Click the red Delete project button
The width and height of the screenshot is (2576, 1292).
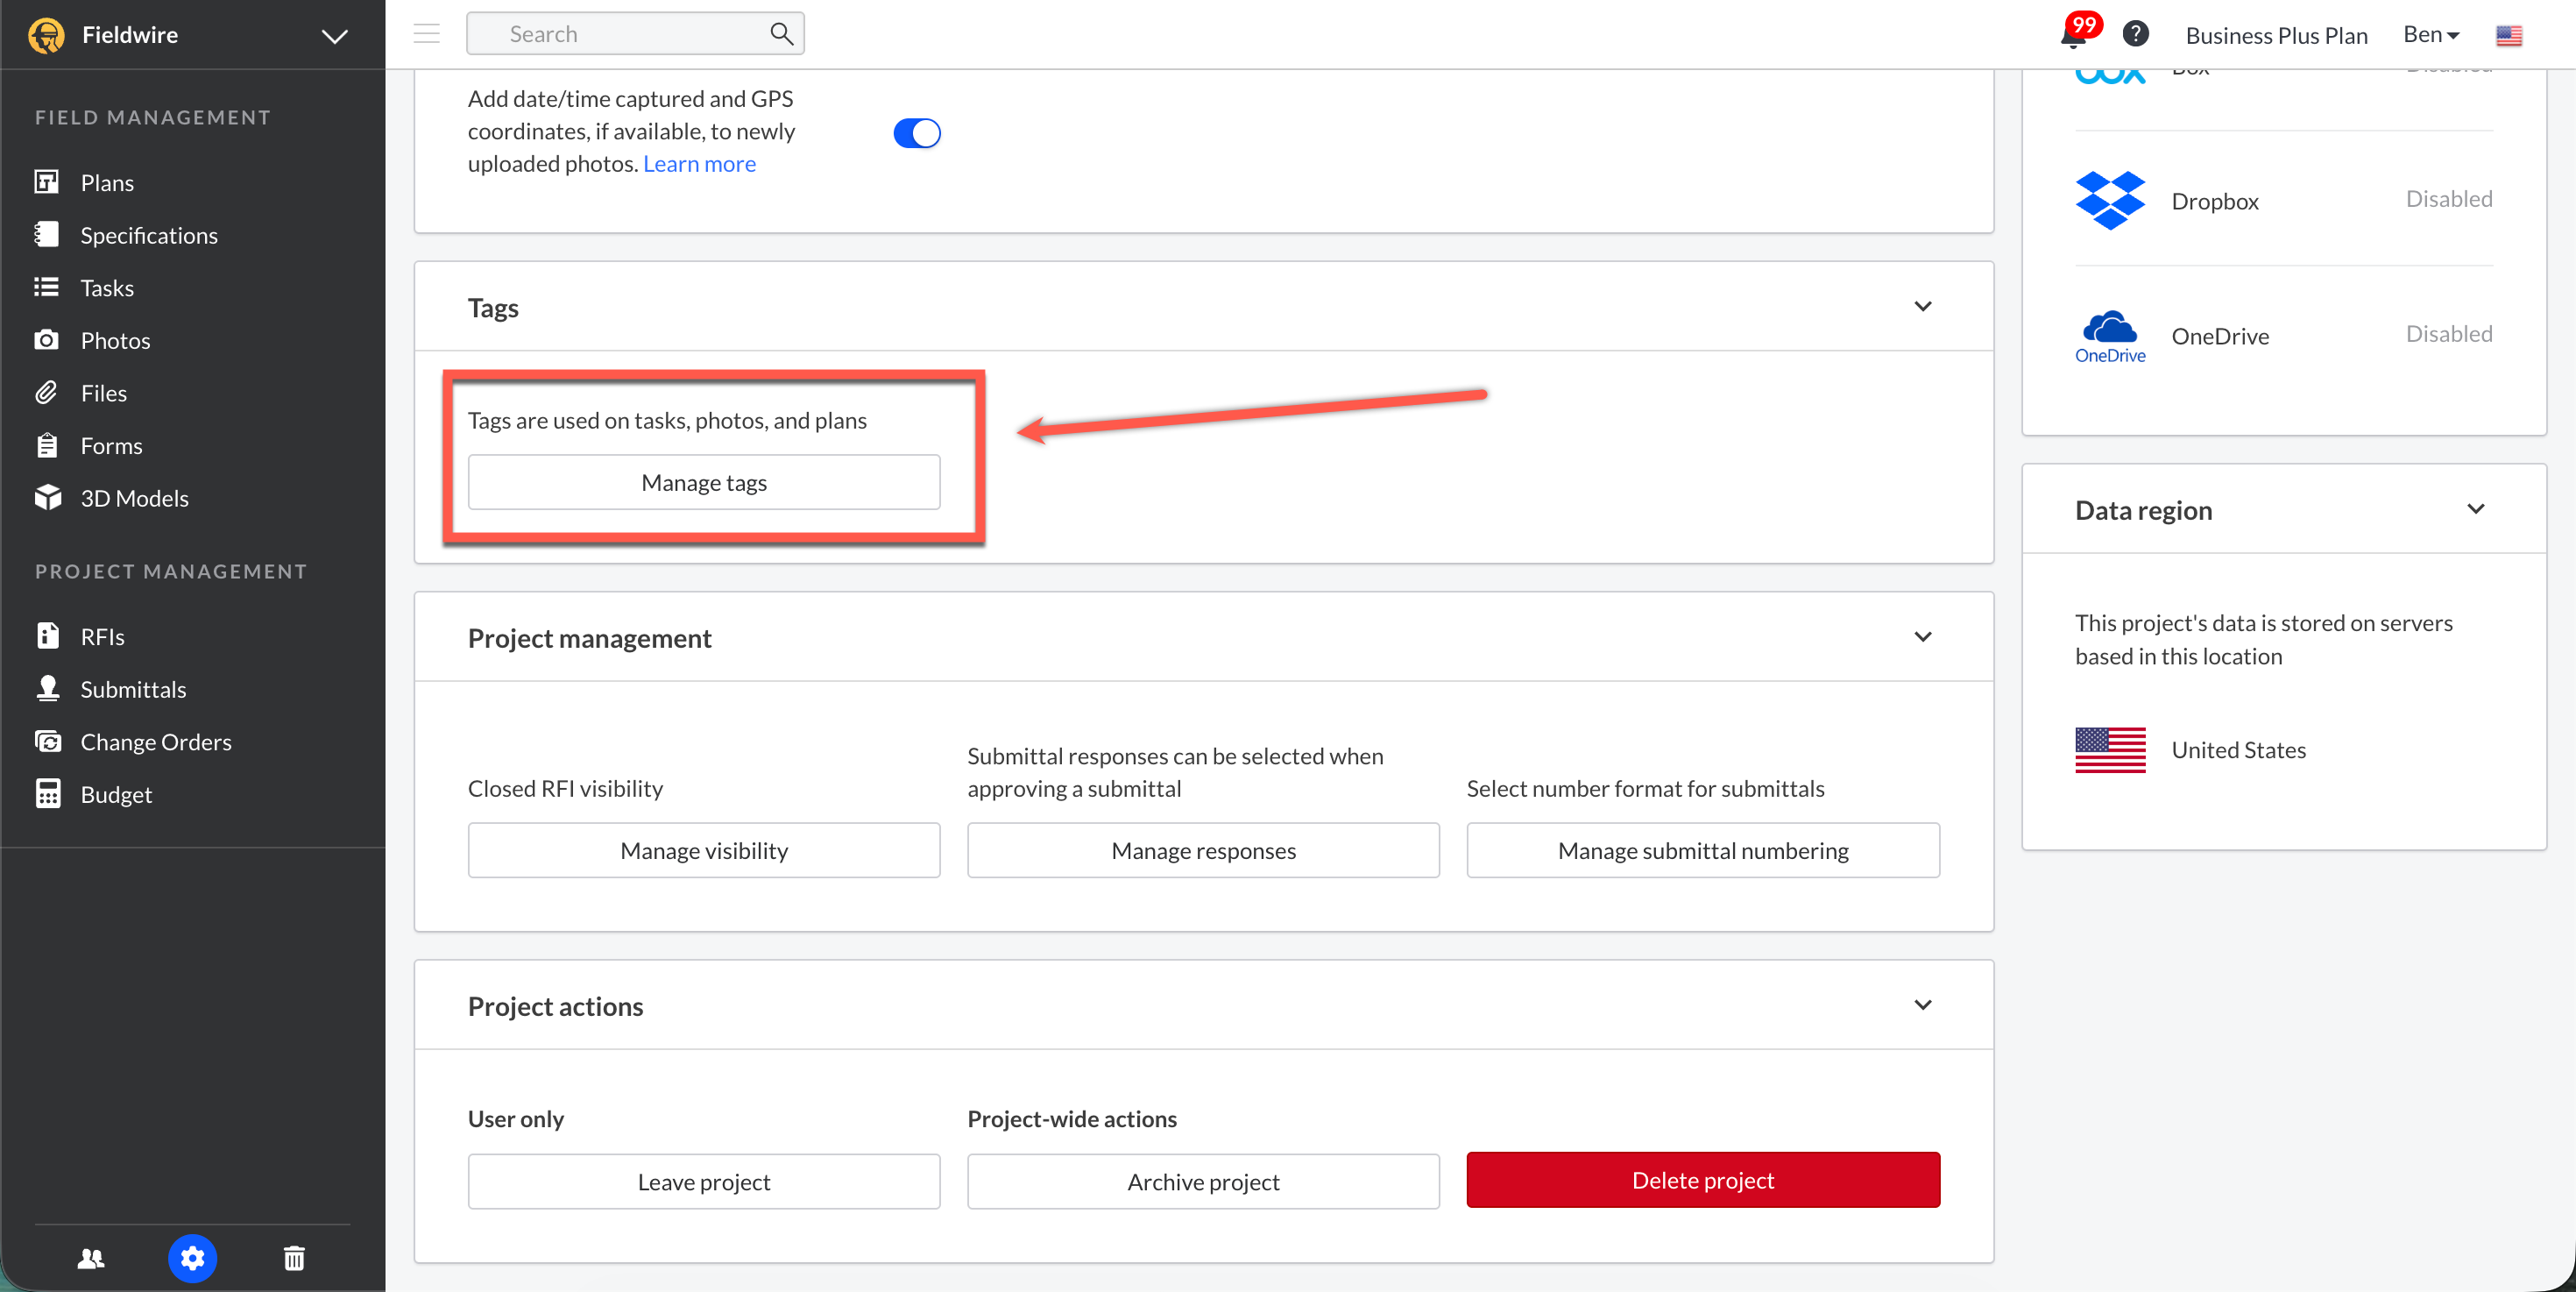[x=1702, y=1180]
